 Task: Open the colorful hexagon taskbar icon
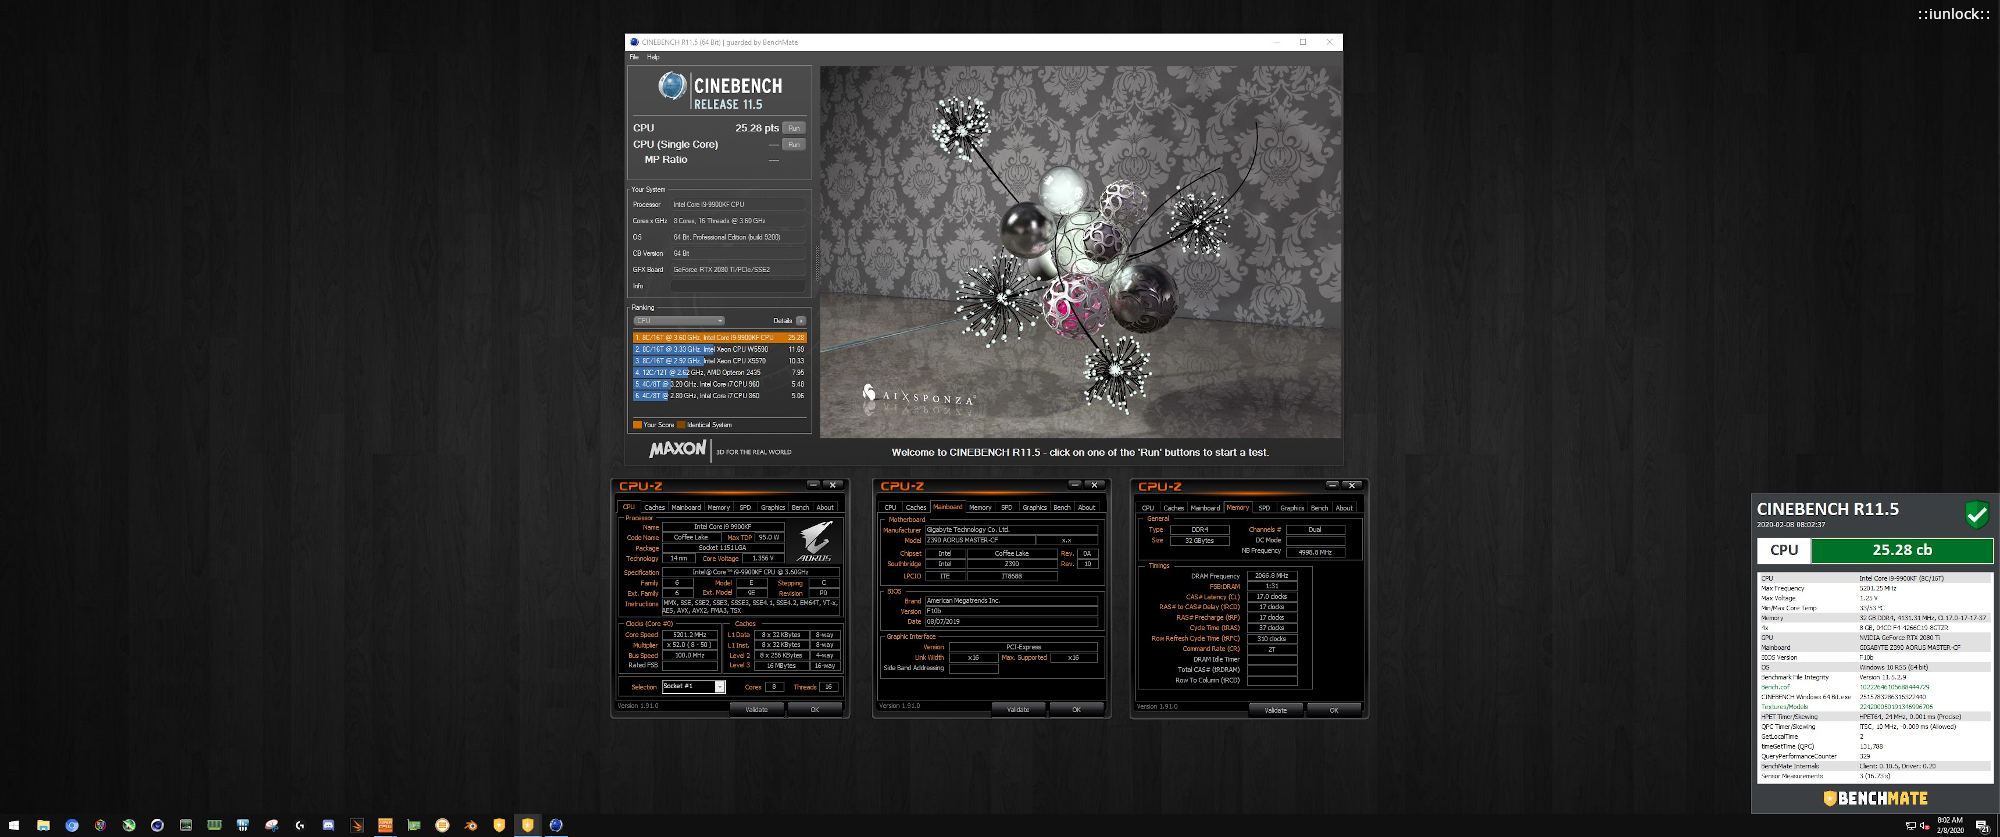pos(100,825)
